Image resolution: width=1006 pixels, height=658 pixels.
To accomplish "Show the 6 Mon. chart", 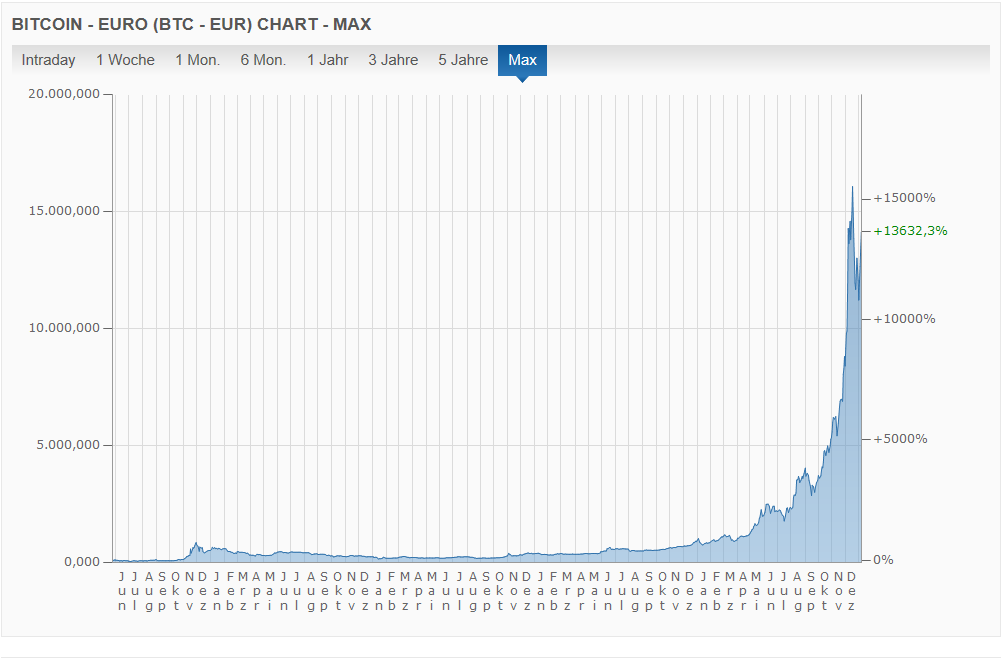I will point(263,60).
